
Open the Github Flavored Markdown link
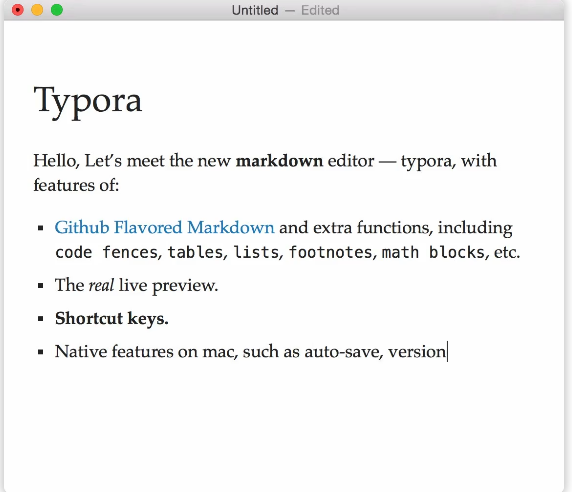click(164, 228)
